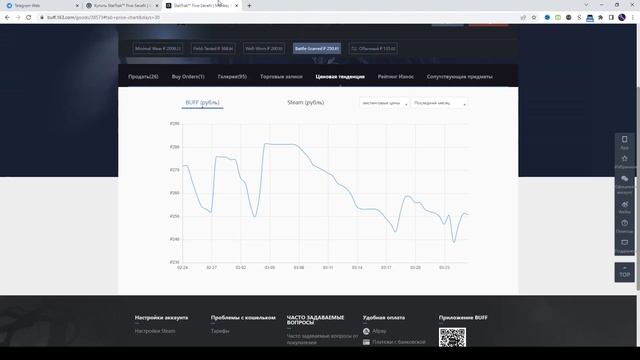Open the Alipay payment link

coord(375,331)
